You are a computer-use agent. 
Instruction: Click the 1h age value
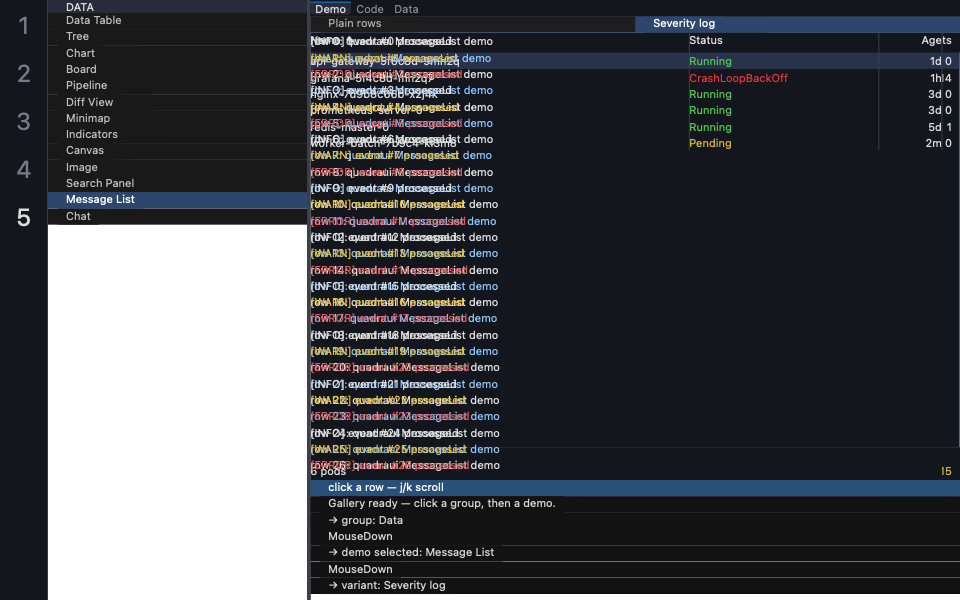936,78
